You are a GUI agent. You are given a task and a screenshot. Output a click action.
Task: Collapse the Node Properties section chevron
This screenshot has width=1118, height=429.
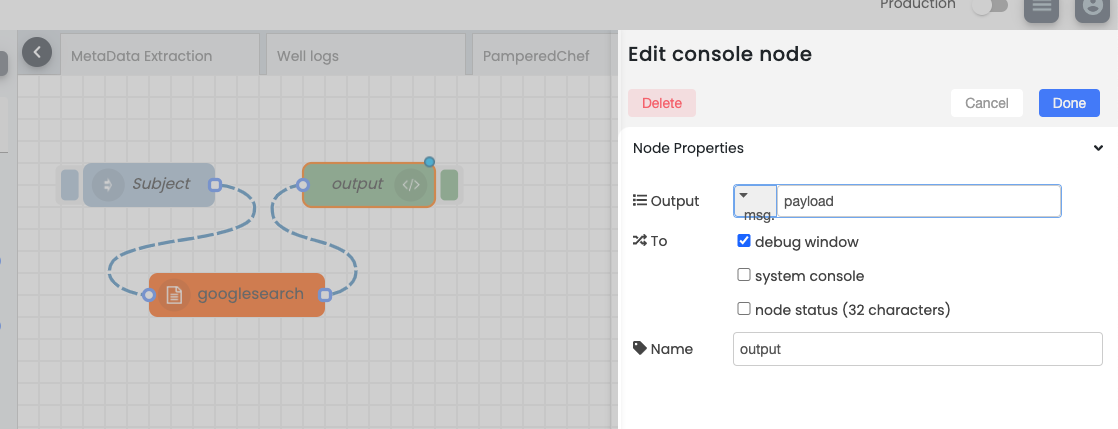coord(1099,148)
